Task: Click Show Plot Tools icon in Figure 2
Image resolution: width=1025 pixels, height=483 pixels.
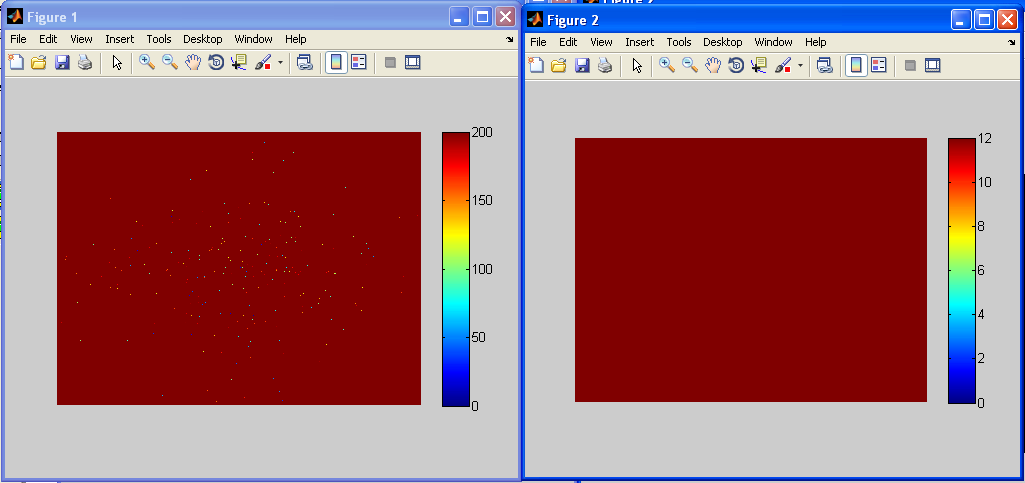Action: (933, 65)
